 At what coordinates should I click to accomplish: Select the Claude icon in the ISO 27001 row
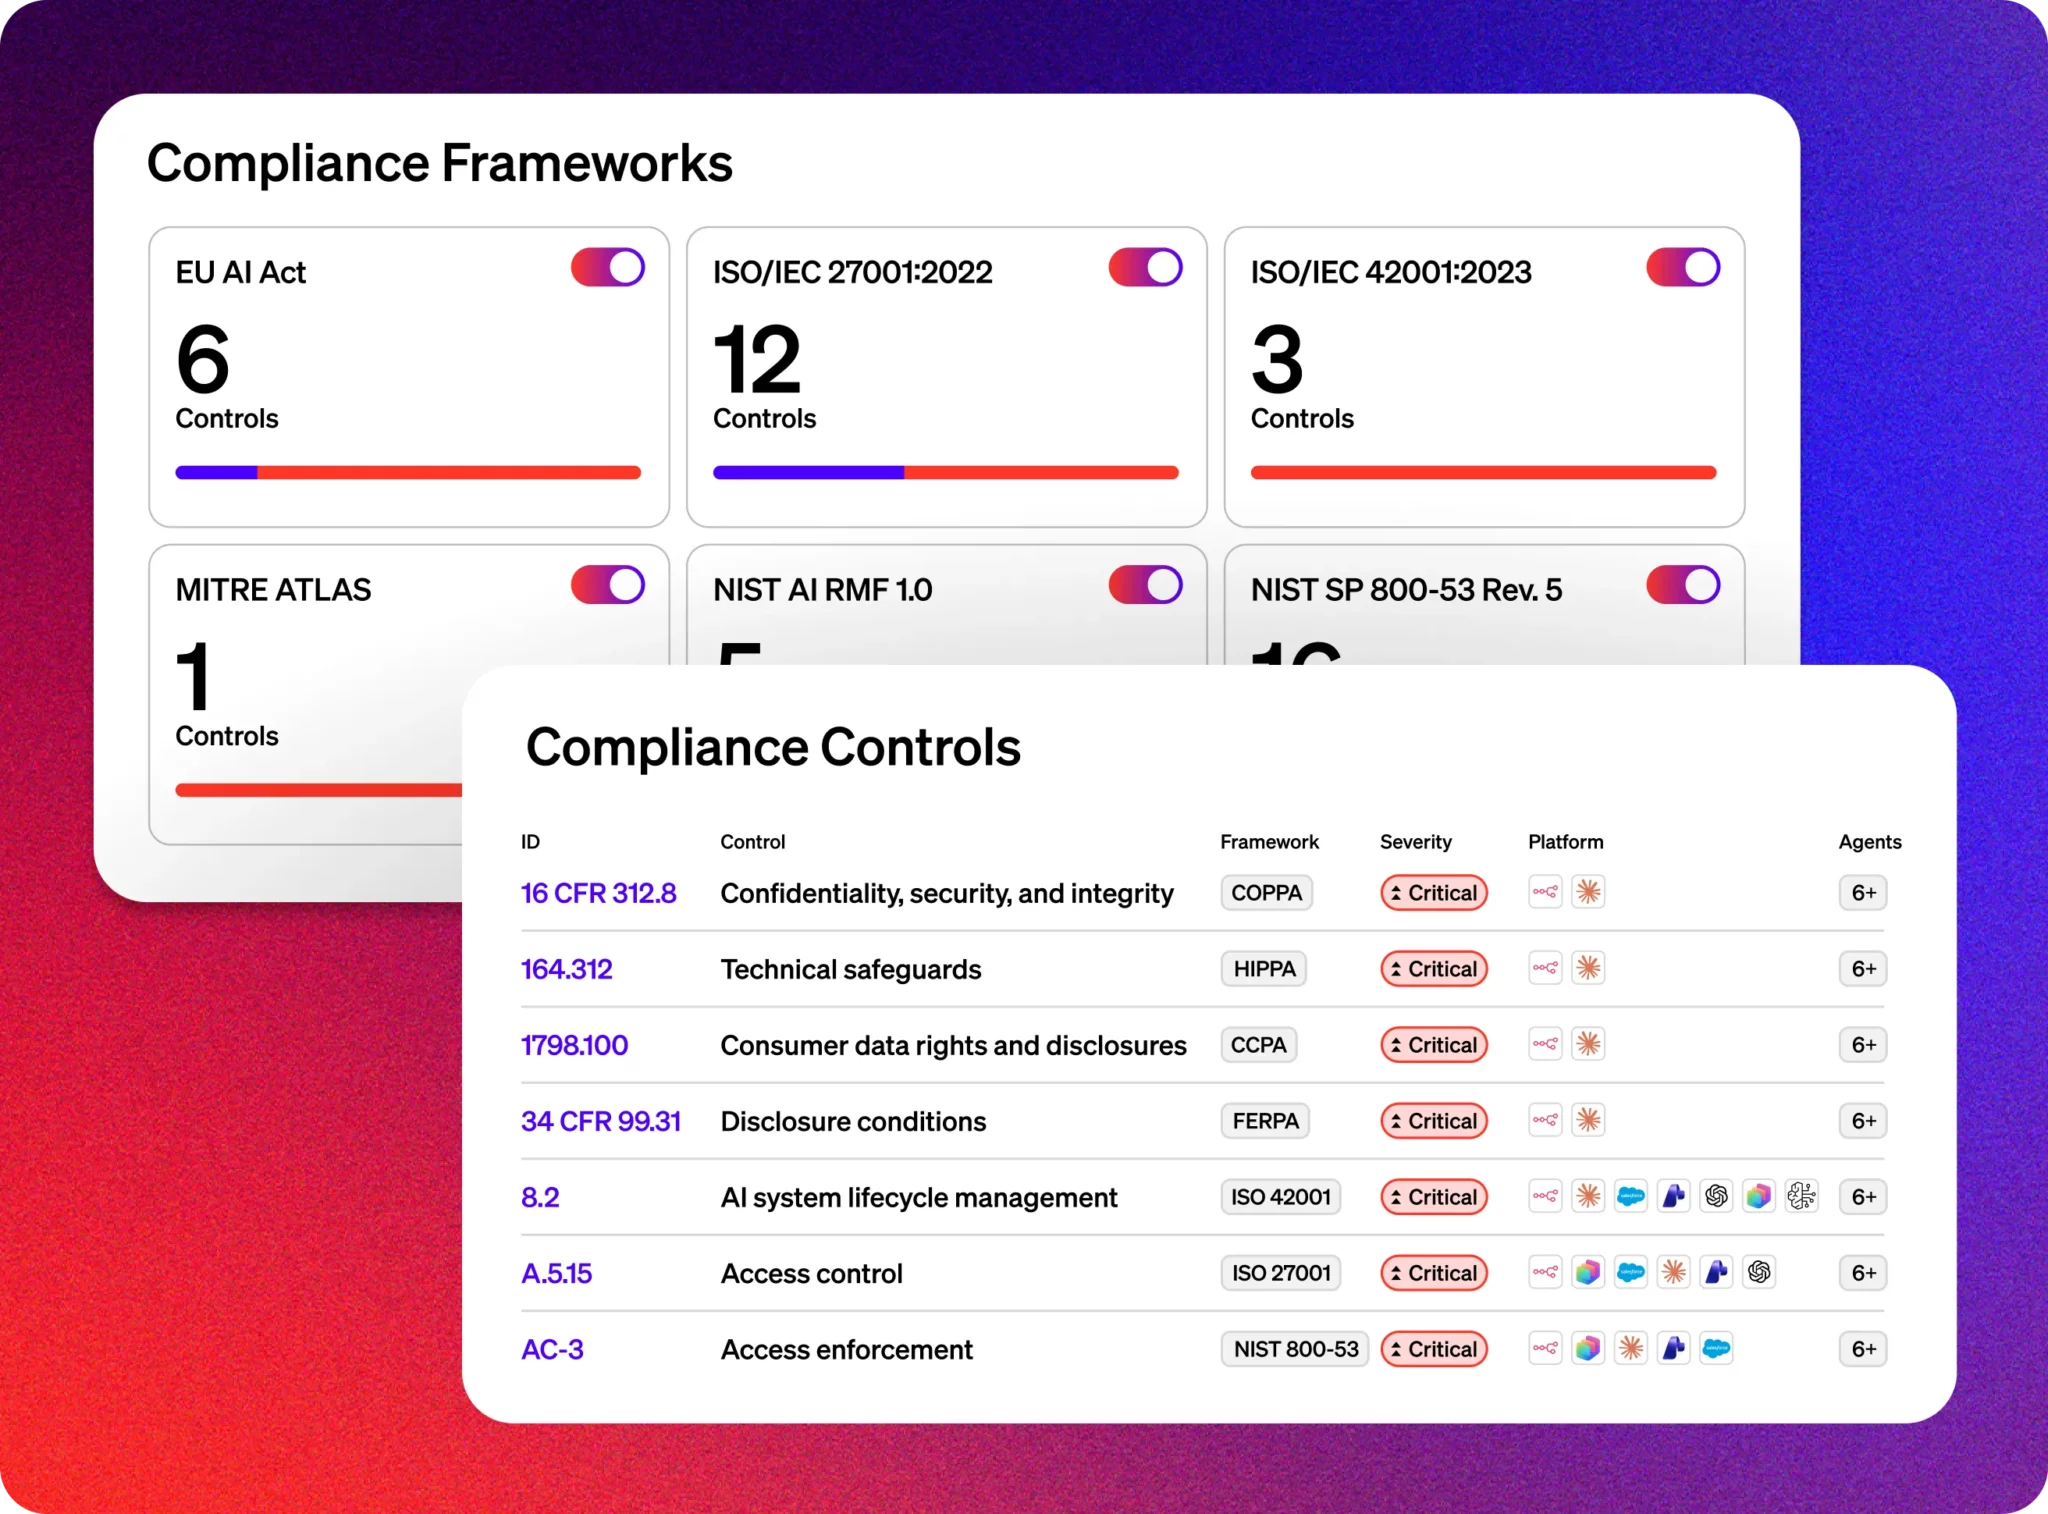click(x=1674, y=1272)
